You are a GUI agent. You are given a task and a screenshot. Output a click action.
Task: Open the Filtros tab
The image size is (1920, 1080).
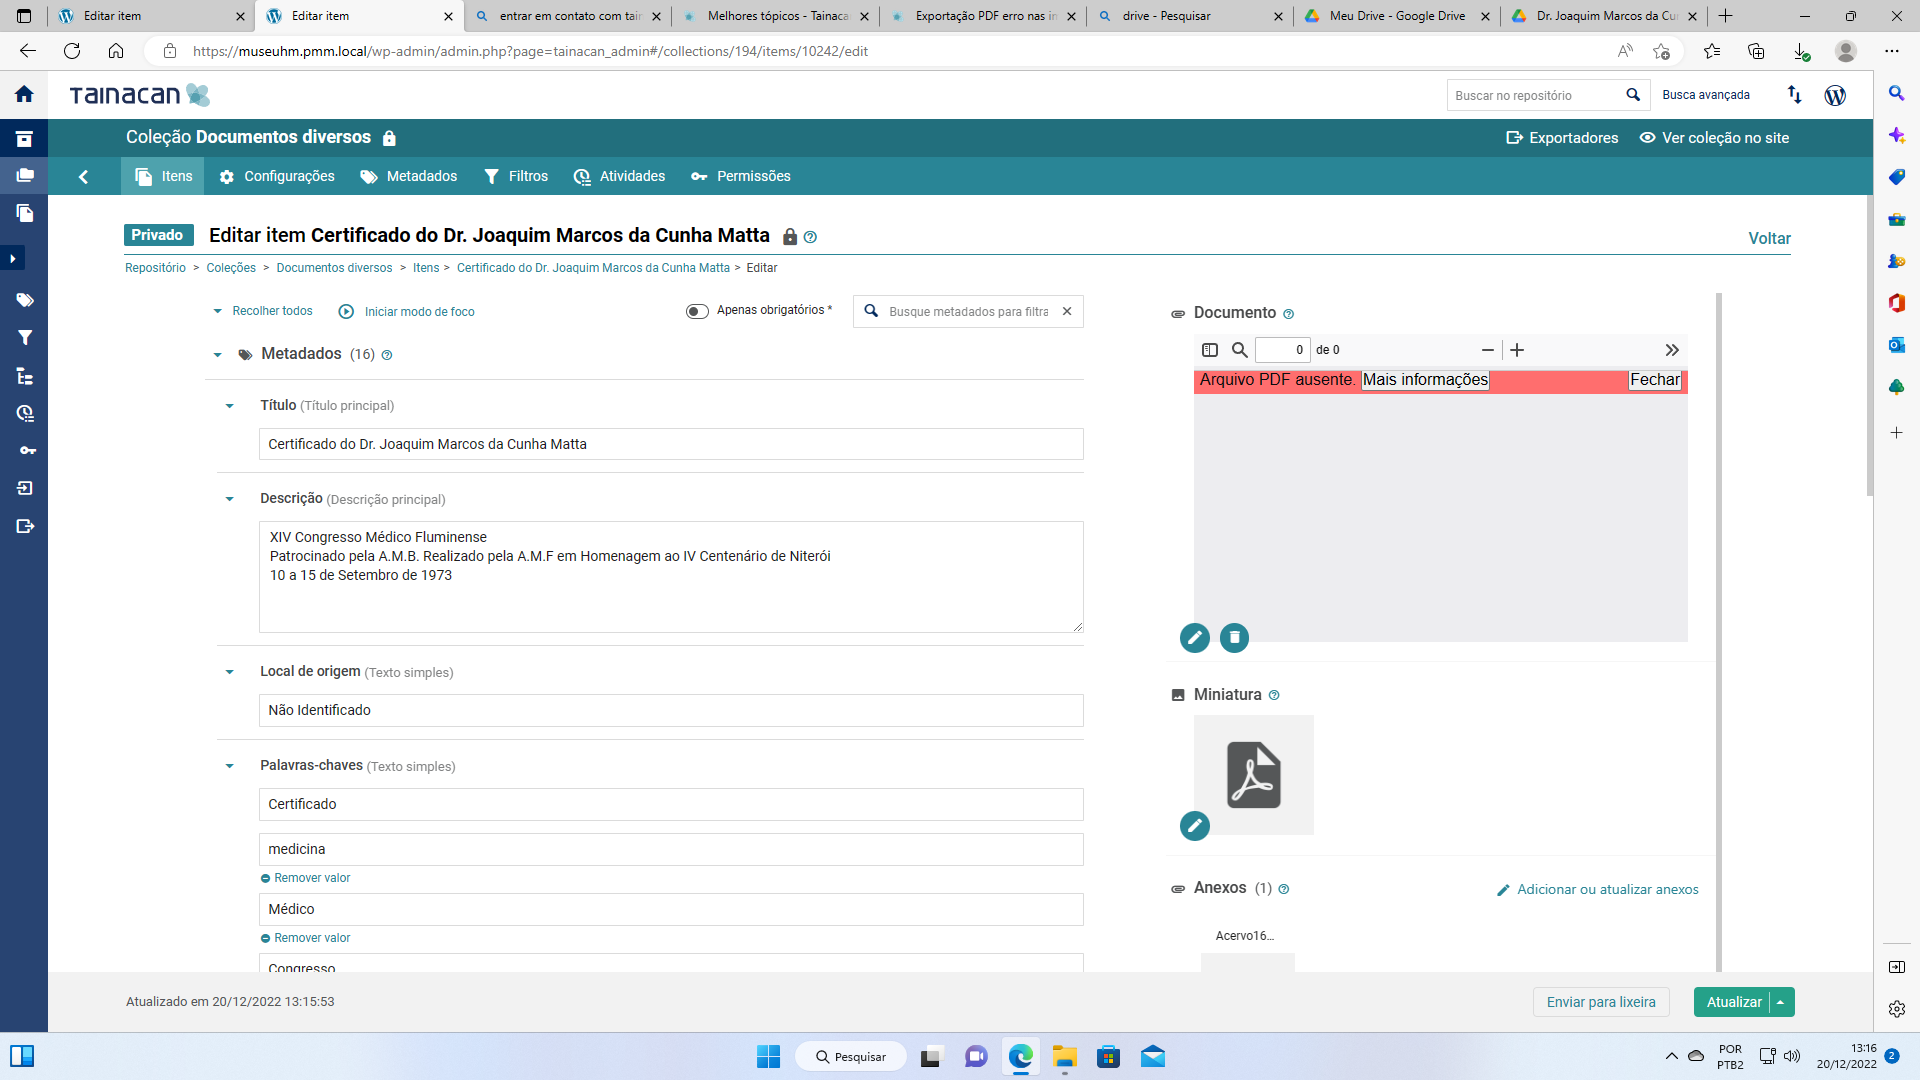pos(516,176)
